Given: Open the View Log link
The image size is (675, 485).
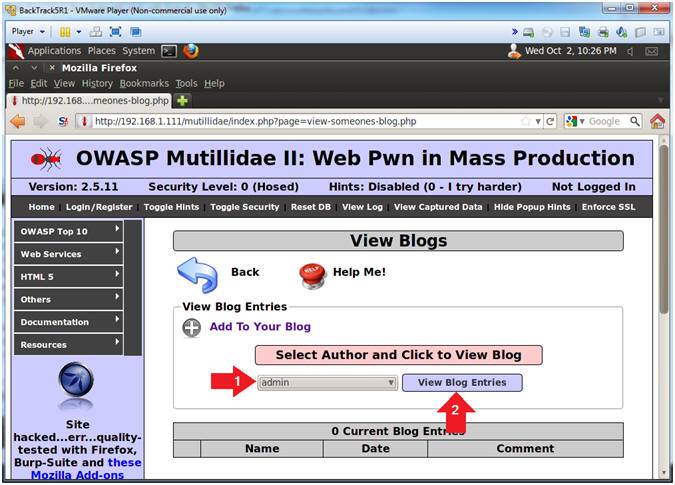Looking at the screenshot, I should coord(362,207).
